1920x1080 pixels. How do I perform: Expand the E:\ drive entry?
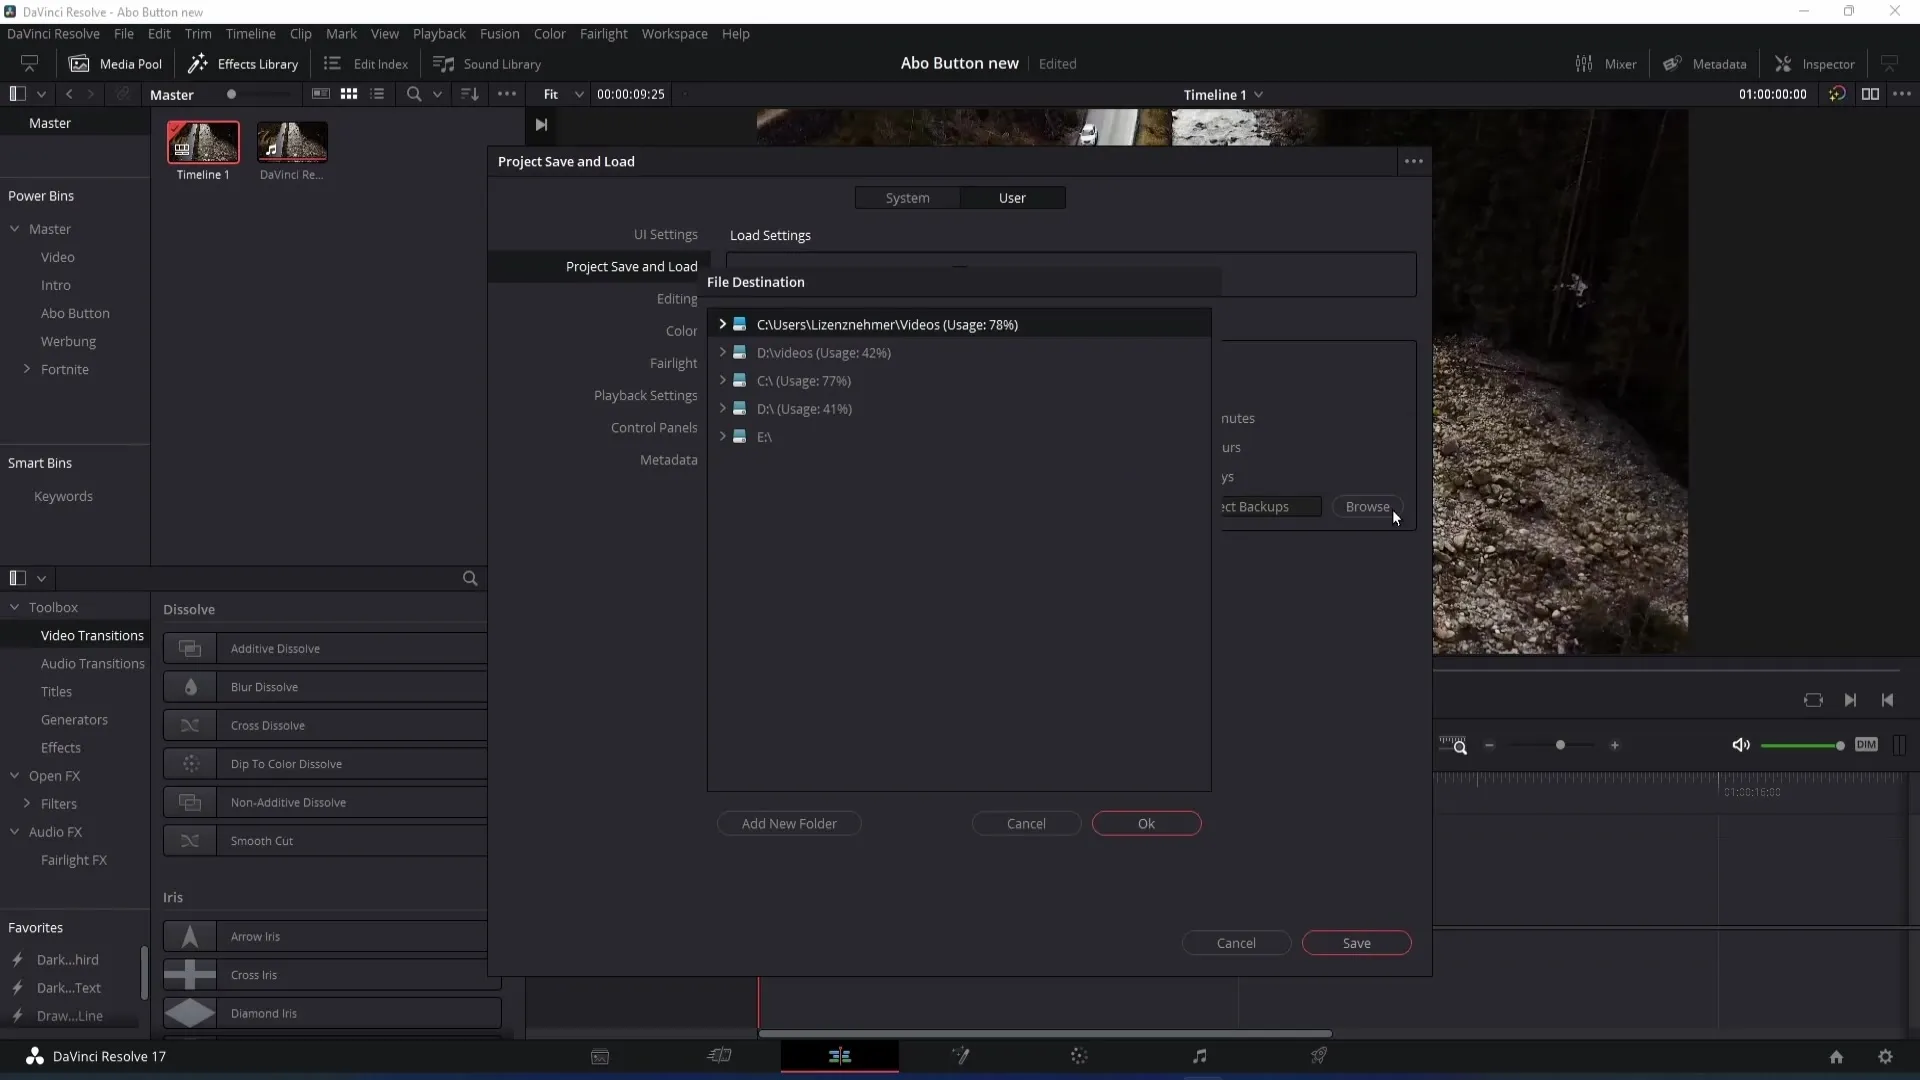[x=723, y=436]
